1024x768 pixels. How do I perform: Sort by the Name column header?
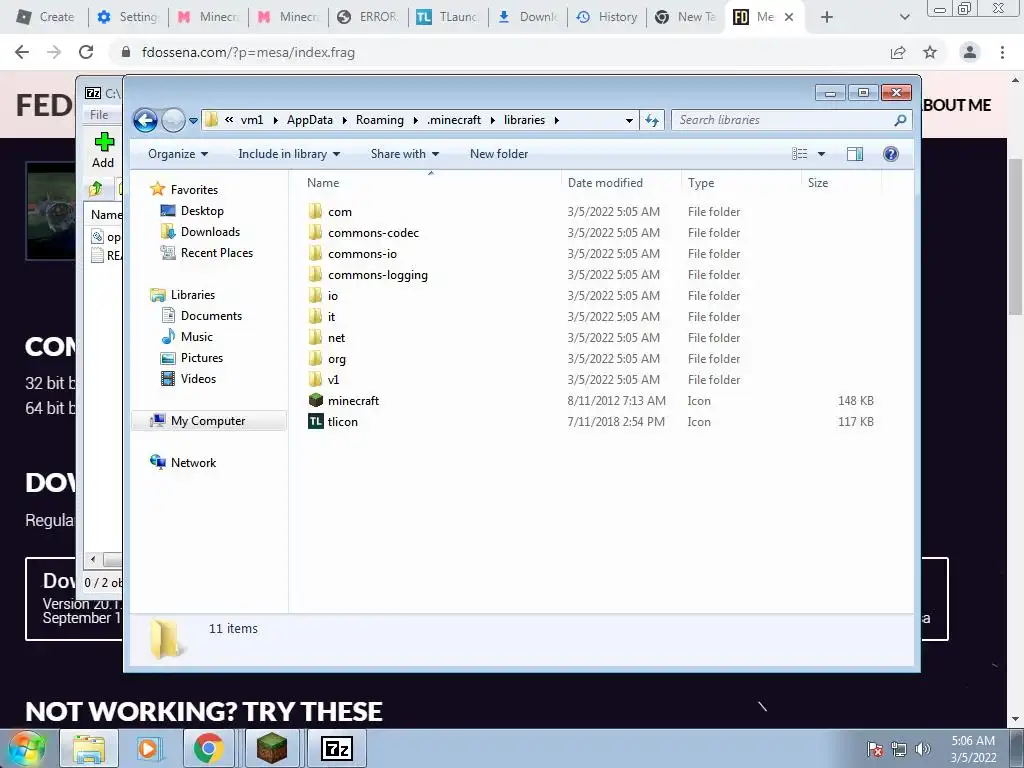(323, 183)
